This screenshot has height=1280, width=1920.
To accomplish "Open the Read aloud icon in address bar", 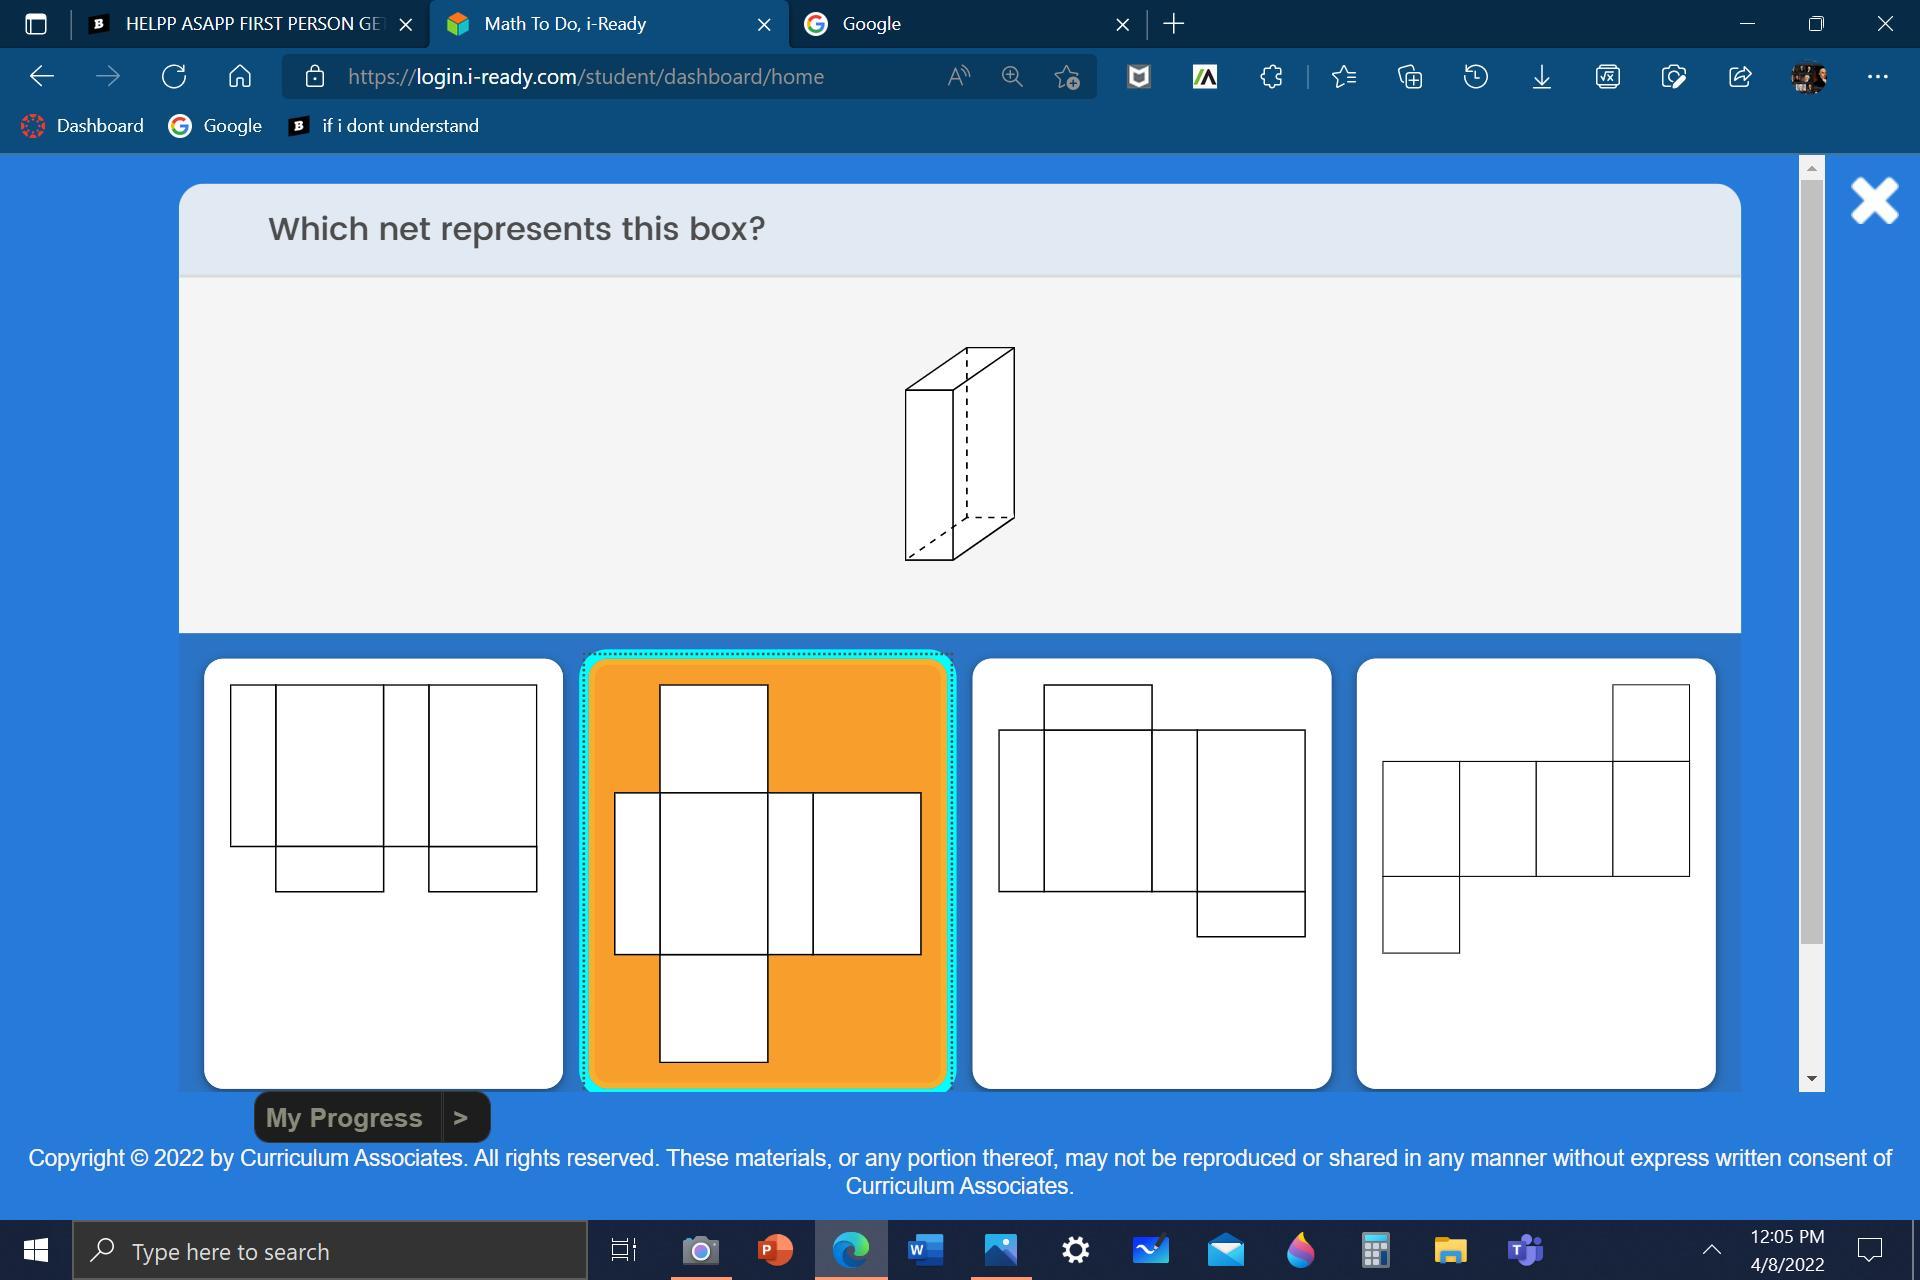I will coord(958,77).
